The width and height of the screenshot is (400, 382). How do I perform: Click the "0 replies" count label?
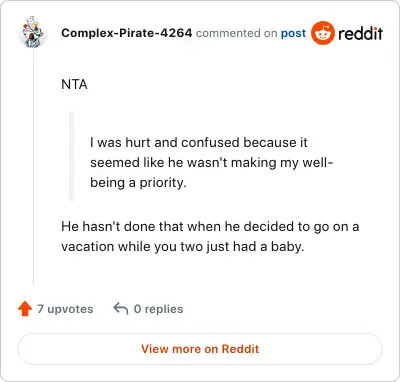(x=158, y=309)
